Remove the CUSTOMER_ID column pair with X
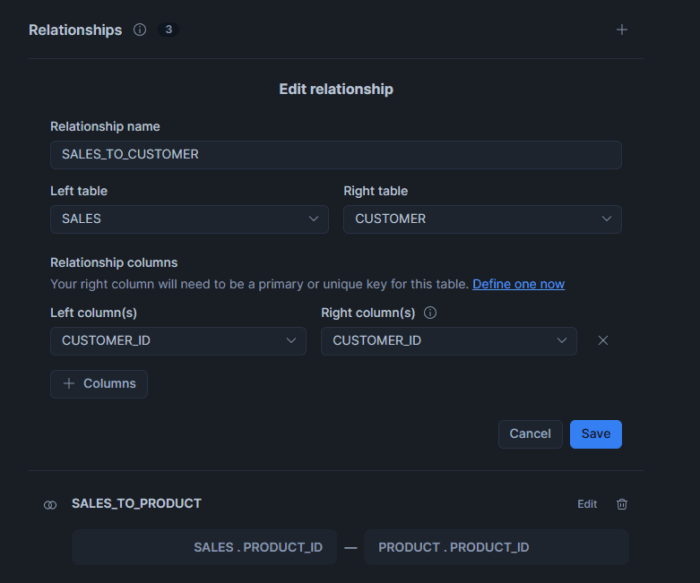The width and height of the screenshot is (700, 583). (x=603, y=341)
